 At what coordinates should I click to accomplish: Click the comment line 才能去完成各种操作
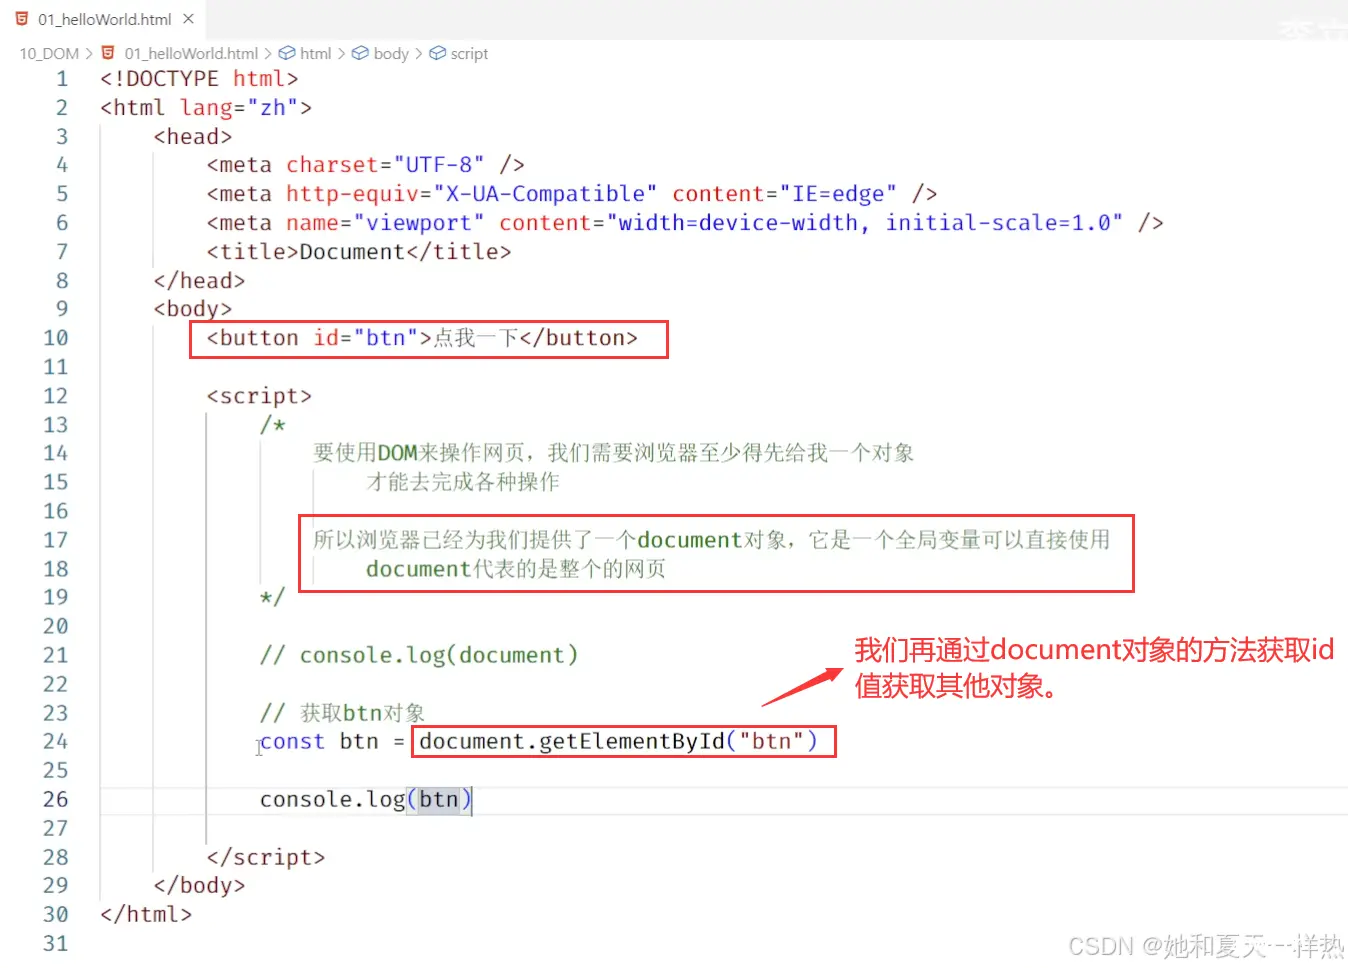click(463, 482)
